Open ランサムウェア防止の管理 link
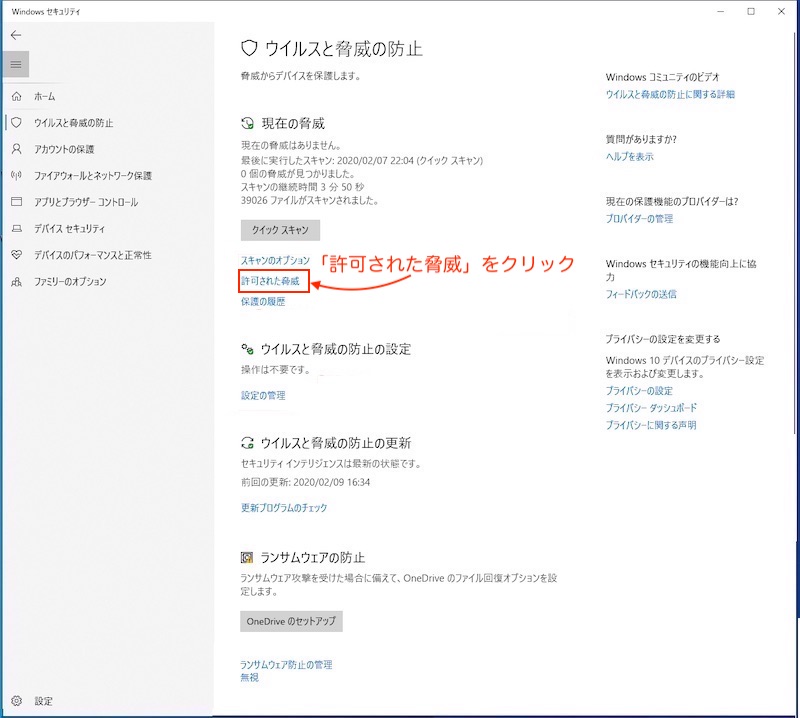Viewport: 800px width, 718px height. click(x=286, y=664)
